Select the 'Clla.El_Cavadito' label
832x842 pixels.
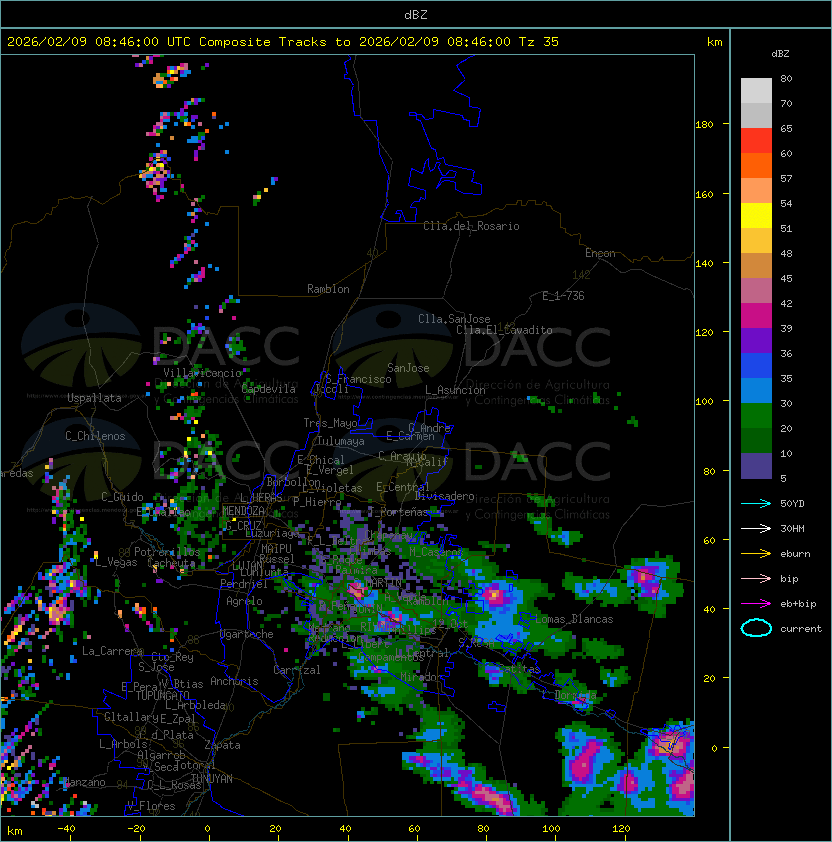pyautogui.click(x=504, y=330)
